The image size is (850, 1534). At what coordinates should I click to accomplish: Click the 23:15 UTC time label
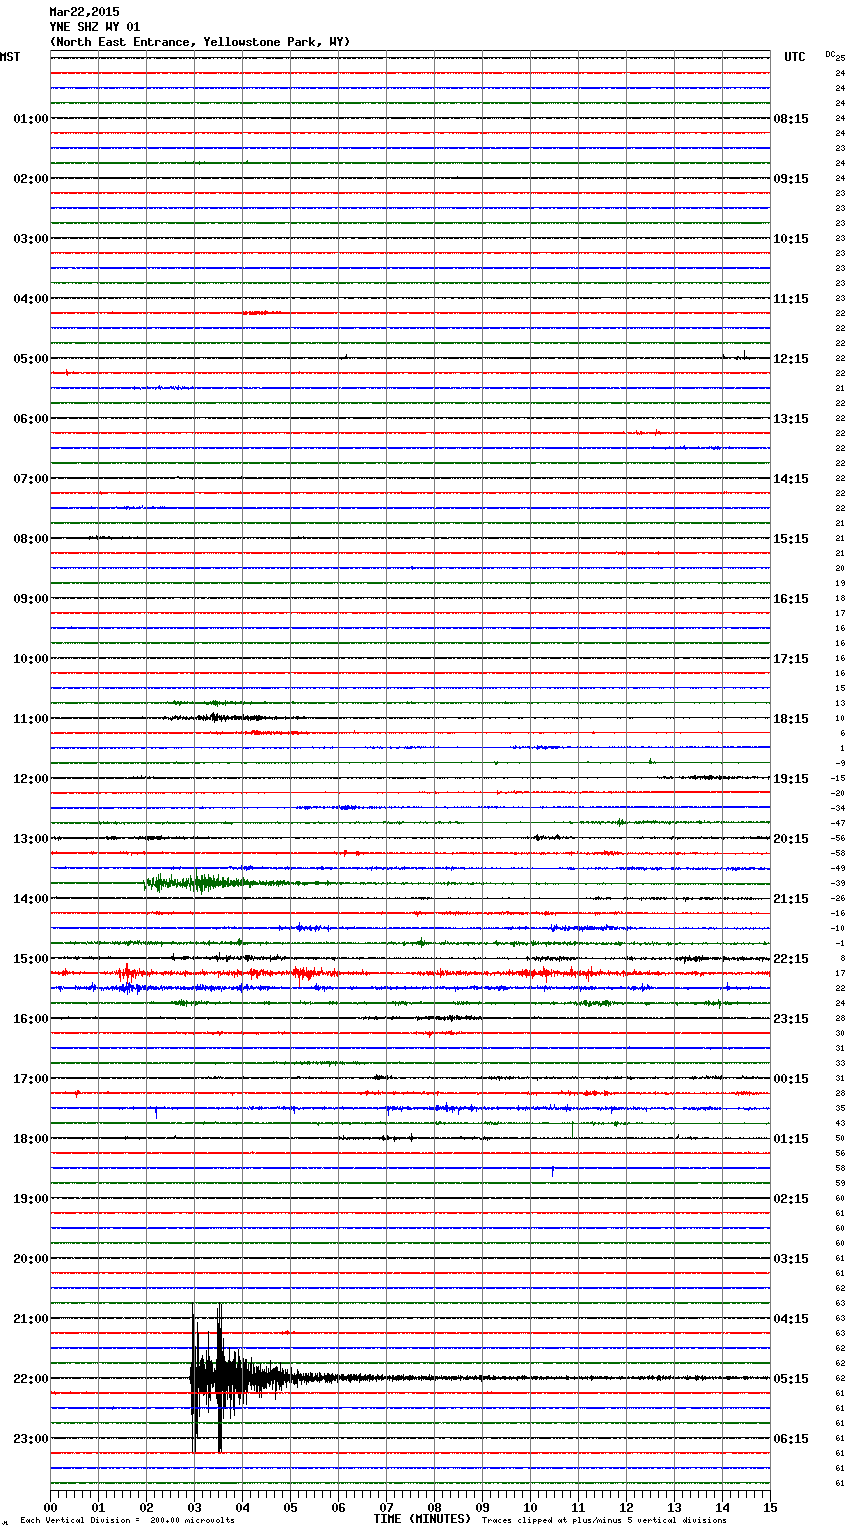[x=791, y=1019]
